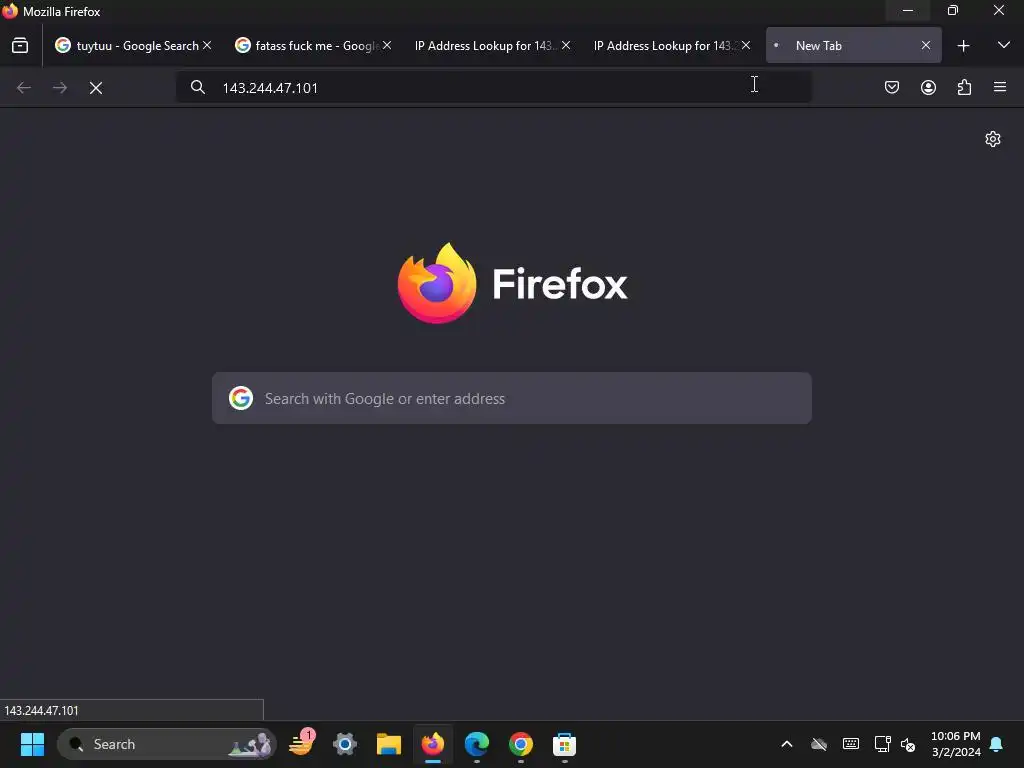Open the Extensions puzzle icon
Viewport: 1024px width, 768px height.
[x=964, y=88]
